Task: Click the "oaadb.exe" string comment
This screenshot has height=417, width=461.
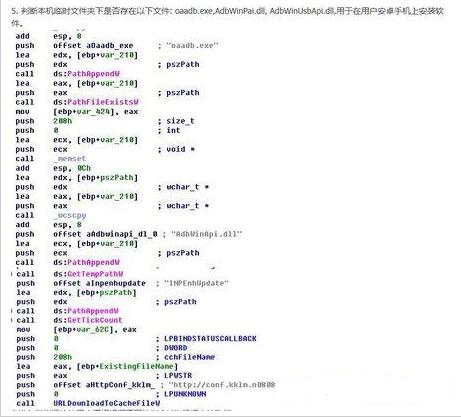Action: click(192, 45)
